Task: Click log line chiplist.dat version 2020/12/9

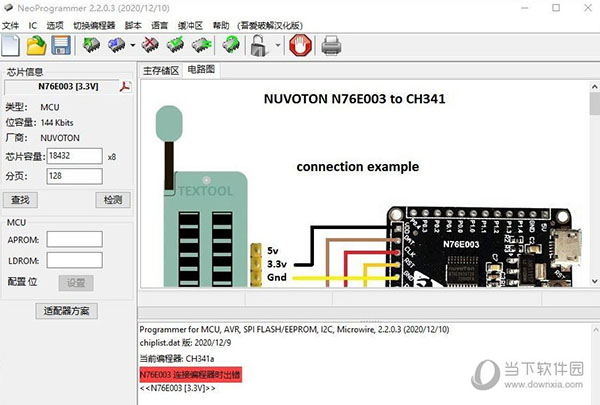Action: click(185, 343)
